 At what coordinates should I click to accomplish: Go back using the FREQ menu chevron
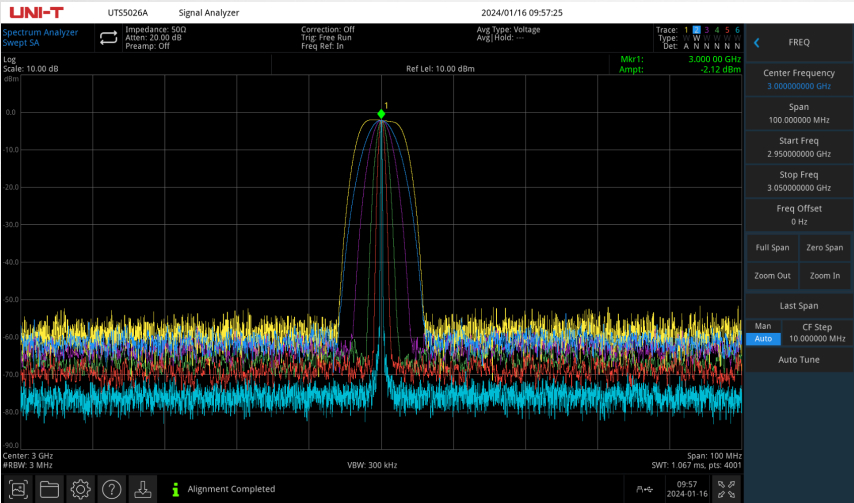[x=757, y=42]
